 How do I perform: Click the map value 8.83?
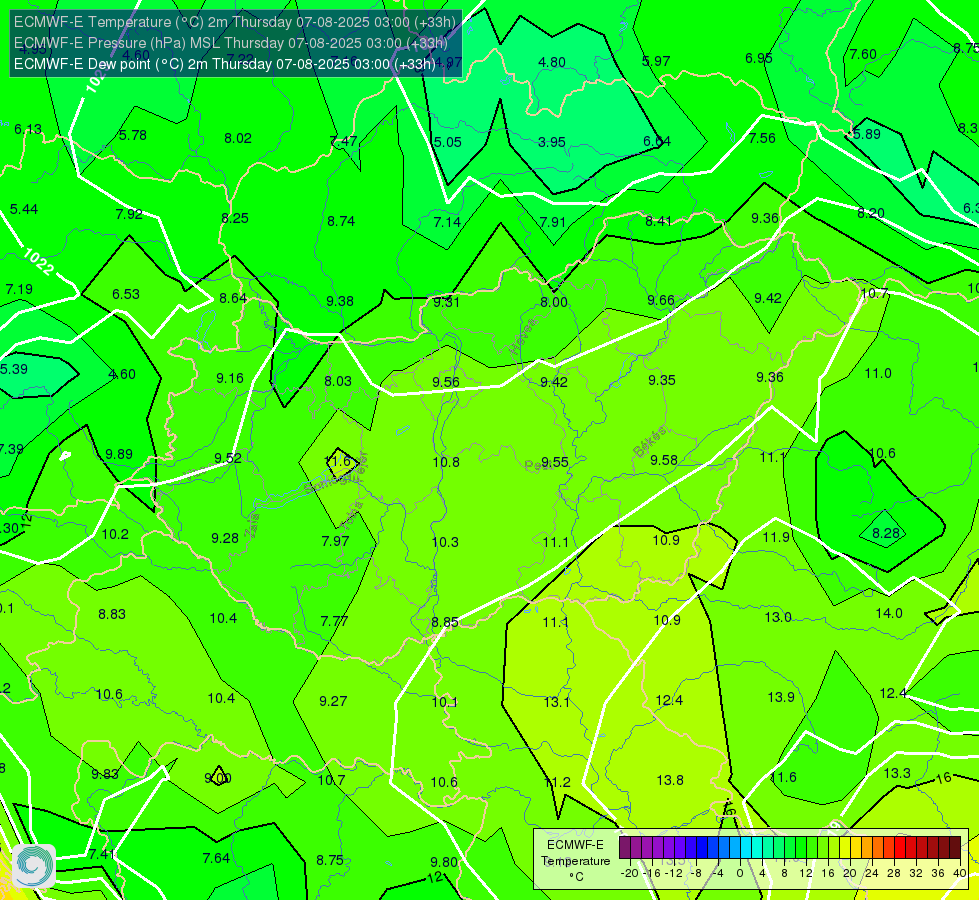[112, 615]
